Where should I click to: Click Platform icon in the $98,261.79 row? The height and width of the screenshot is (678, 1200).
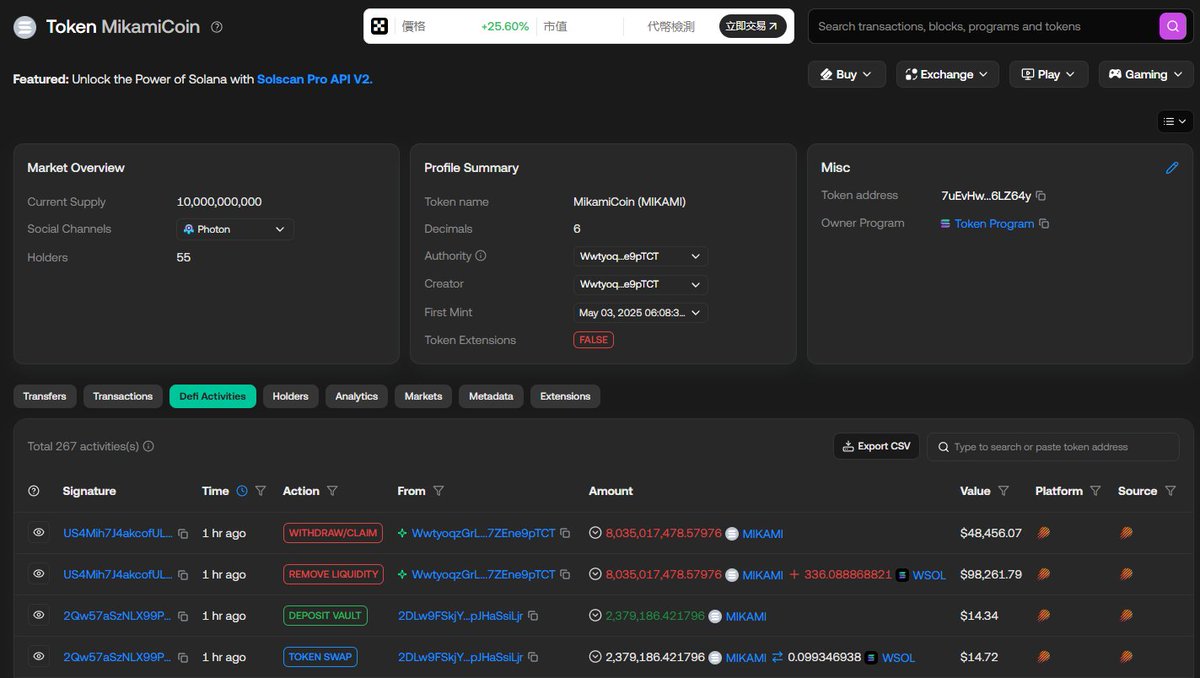(1044, 574)
